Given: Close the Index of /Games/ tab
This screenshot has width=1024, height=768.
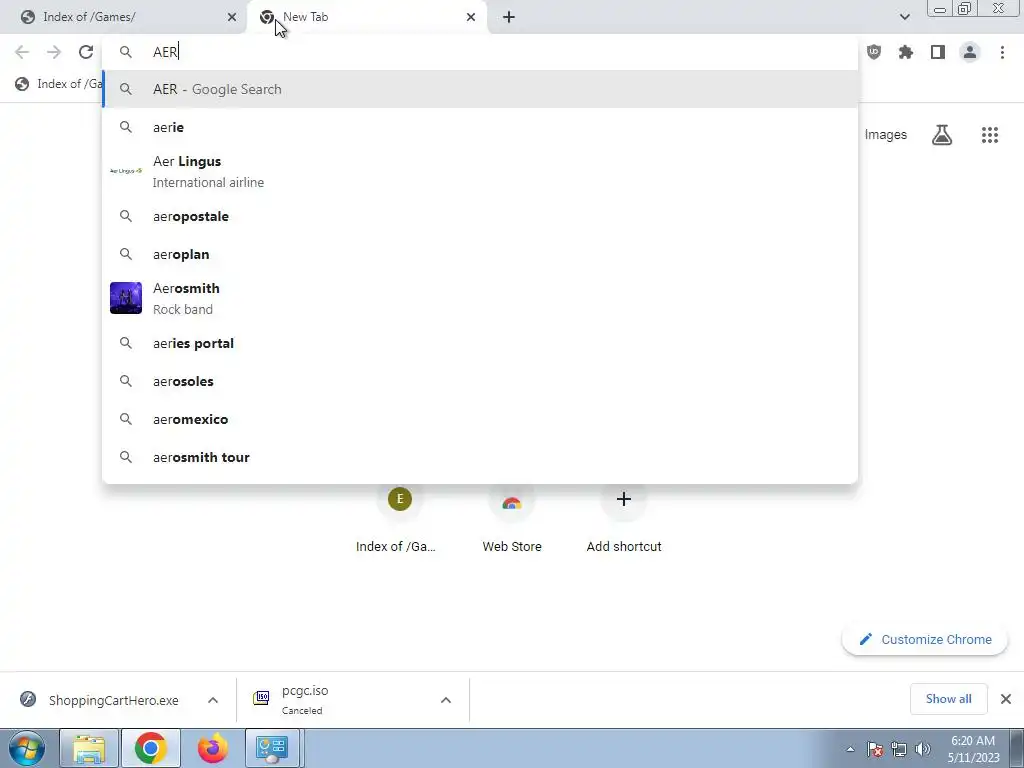Looking at the screenshot, I should 232,17.
